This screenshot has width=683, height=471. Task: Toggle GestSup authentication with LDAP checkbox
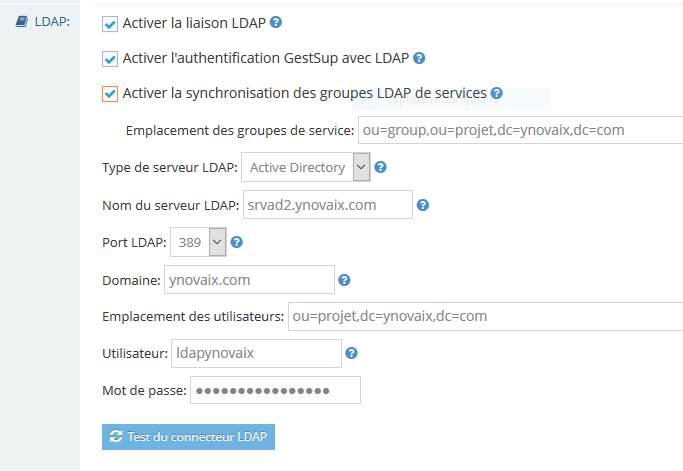click(110, 59)
